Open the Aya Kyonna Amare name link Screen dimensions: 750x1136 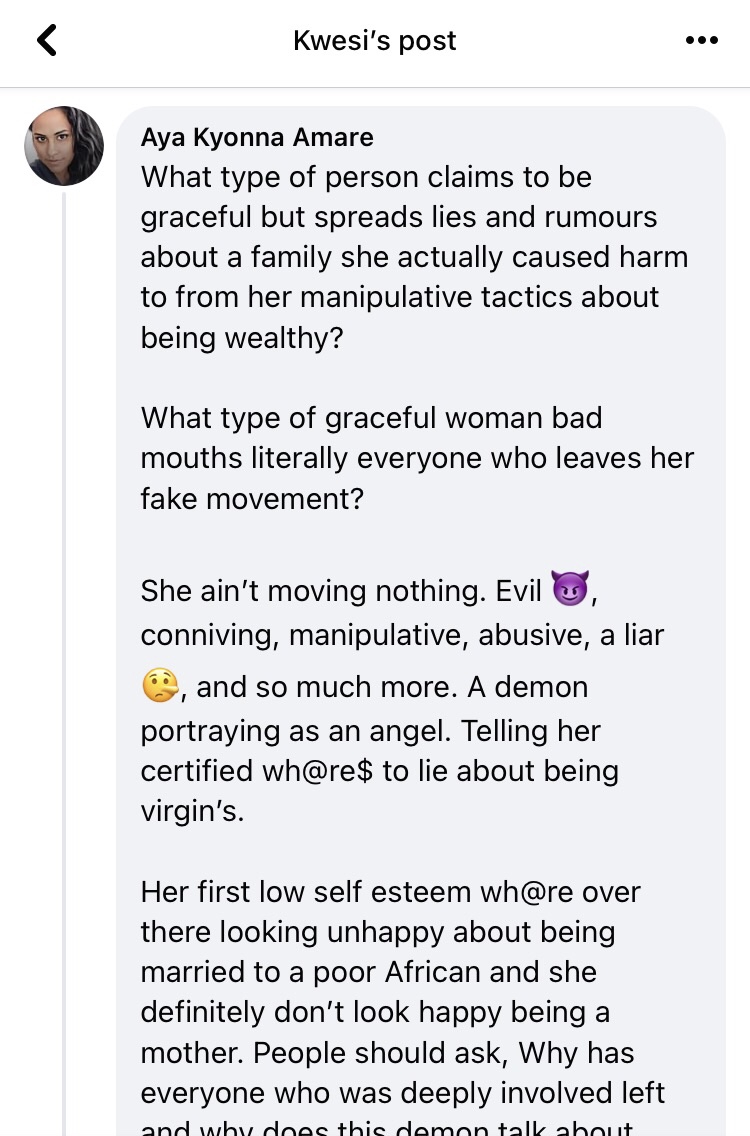[257, 137]
